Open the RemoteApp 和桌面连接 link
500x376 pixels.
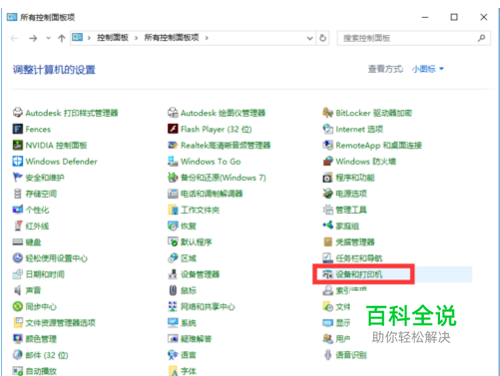(x=379, y=145)
